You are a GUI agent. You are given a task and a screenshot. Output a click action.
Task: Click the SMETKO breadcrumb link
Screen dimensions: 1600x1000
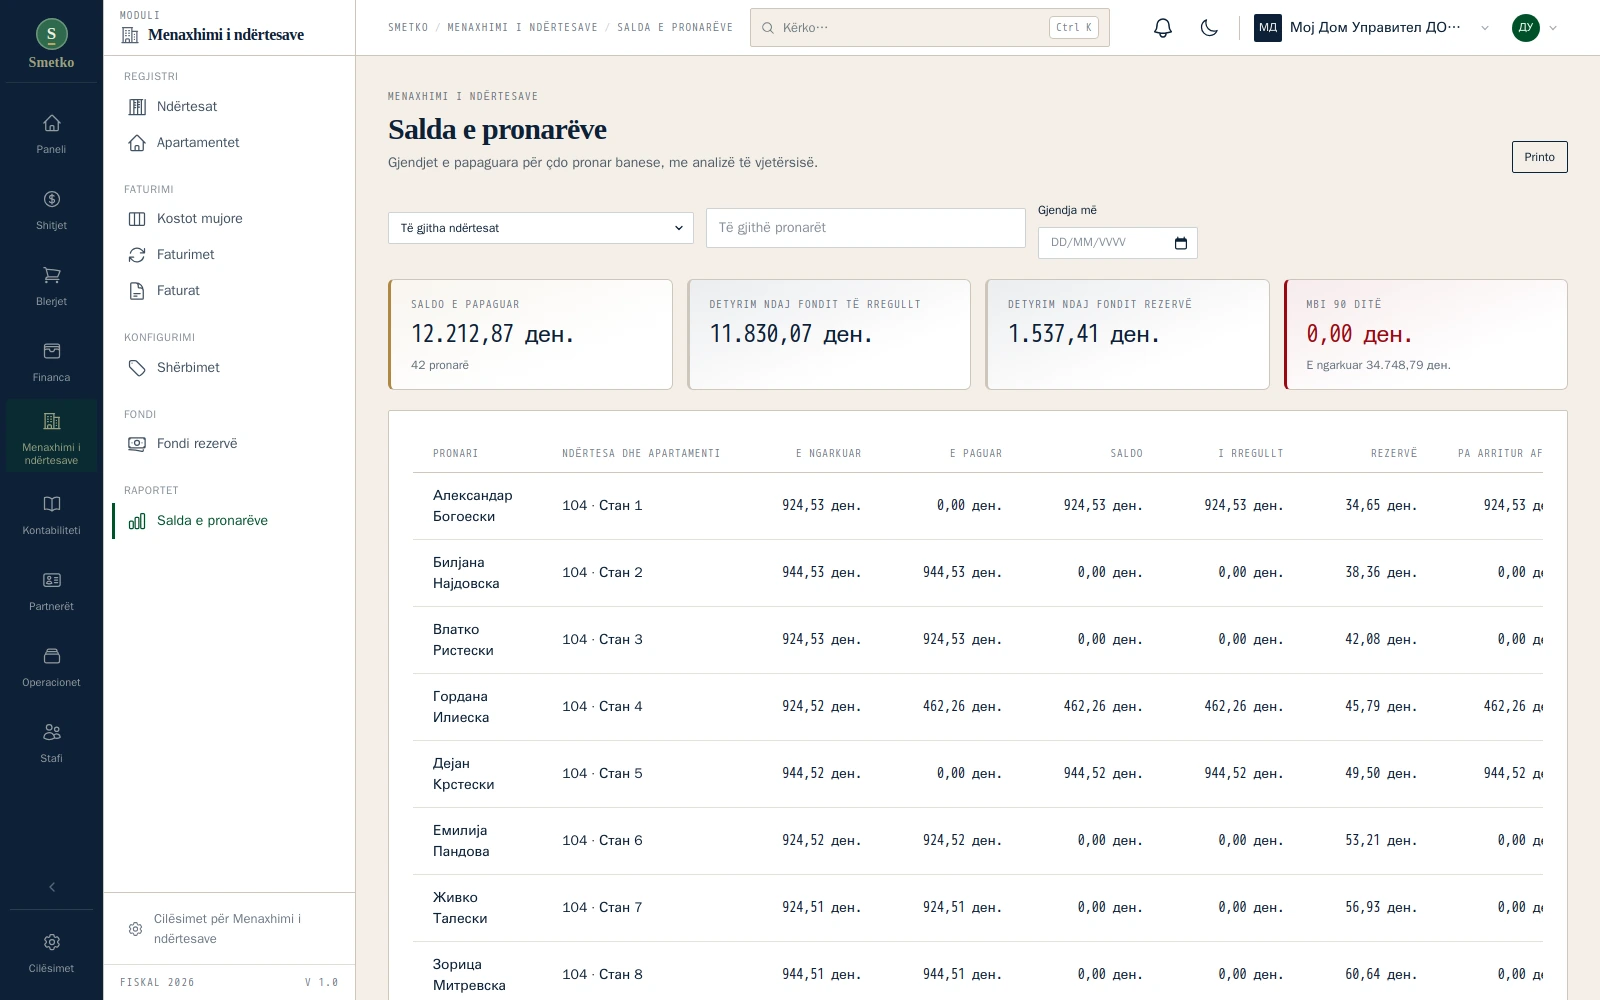pyautogui.click(x=408, y=28)
